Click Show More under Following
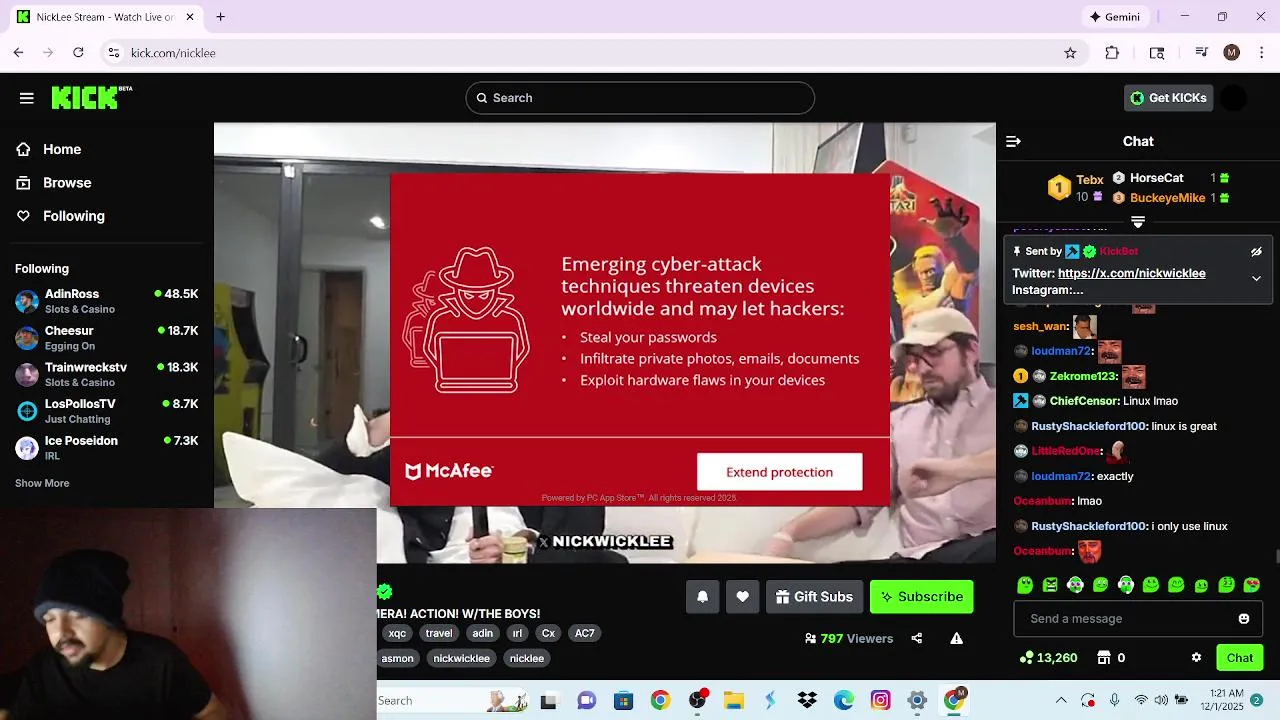Image resolution: width=1280 pixels, height=720 pixels. click(x=42, y=483)
